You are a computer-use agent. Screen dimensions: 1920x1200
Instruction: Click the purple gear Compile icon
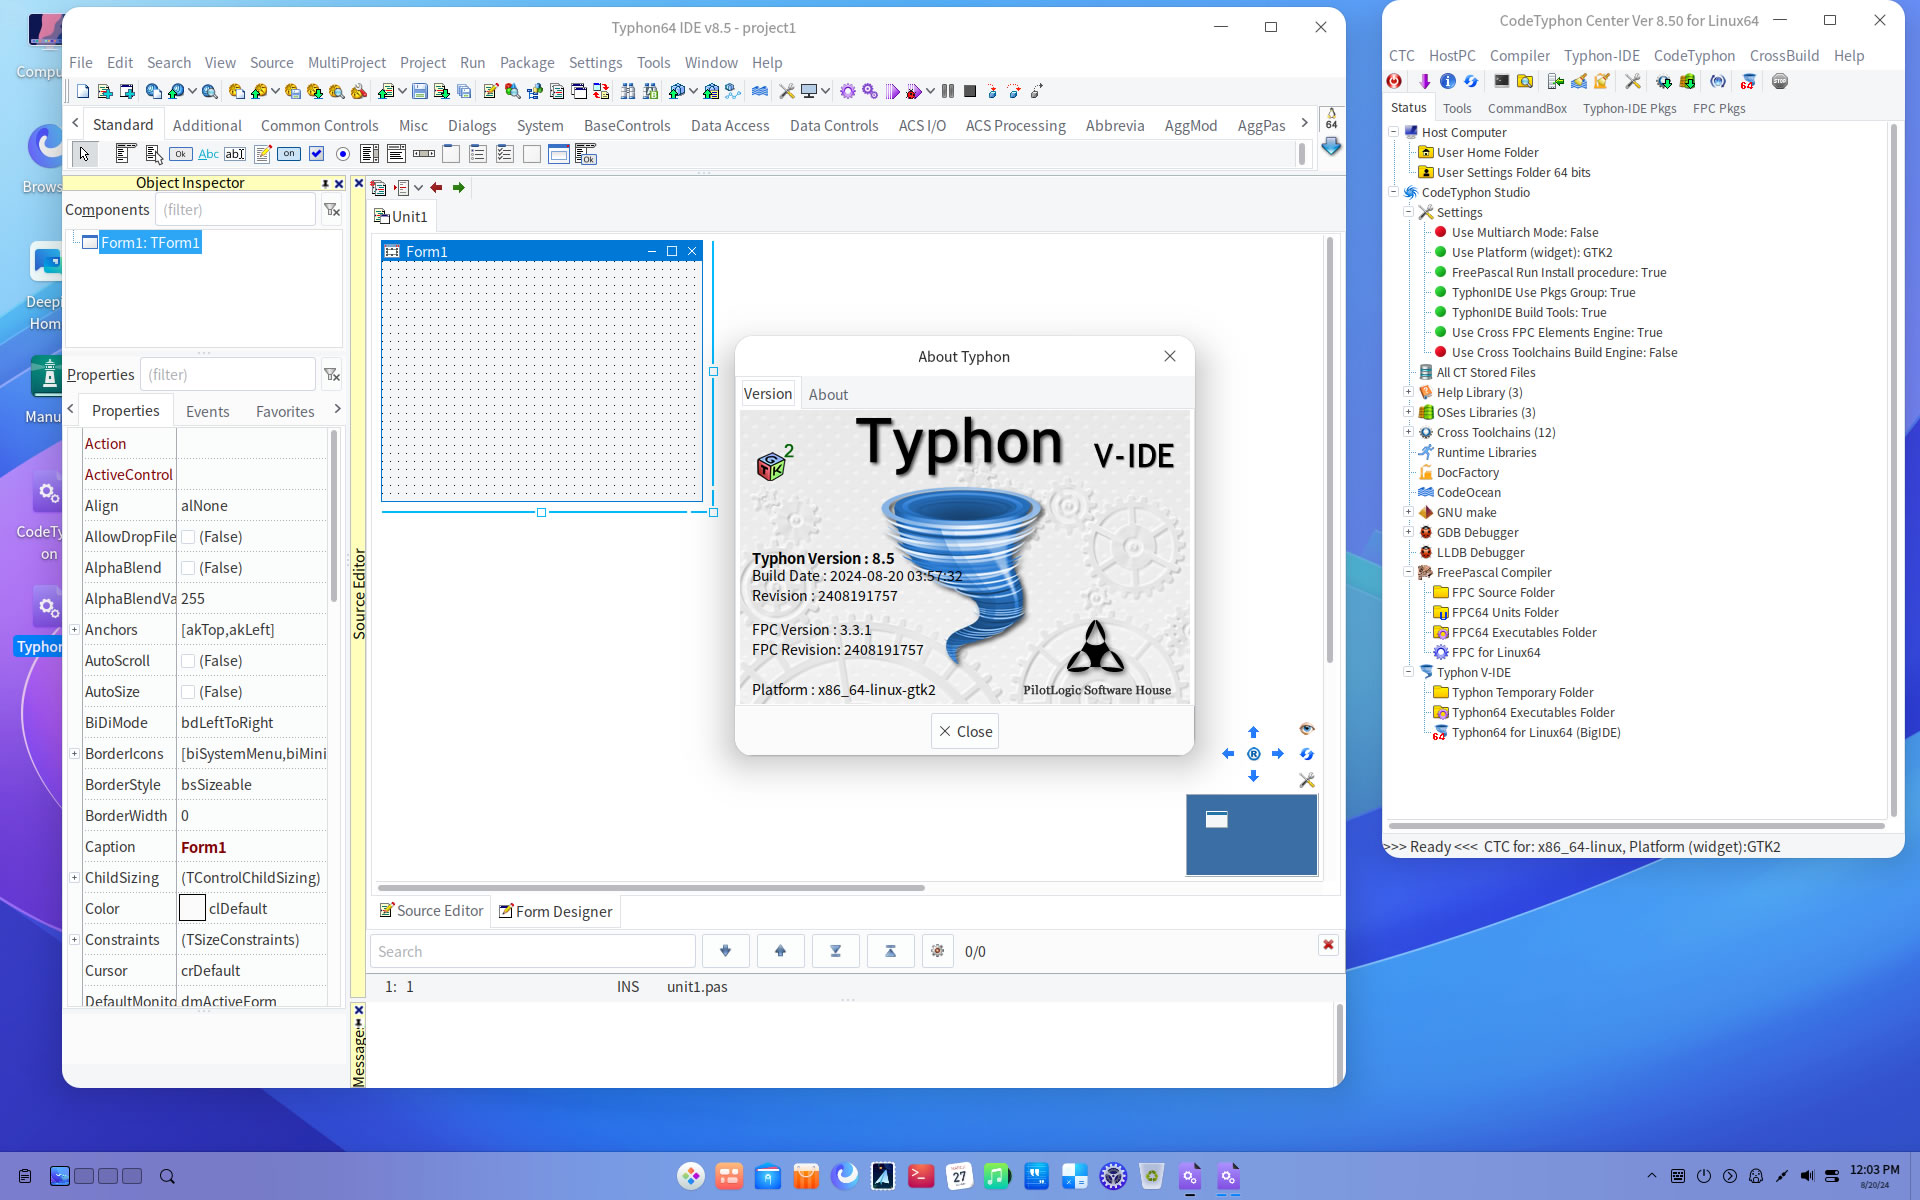click(848, 91)
